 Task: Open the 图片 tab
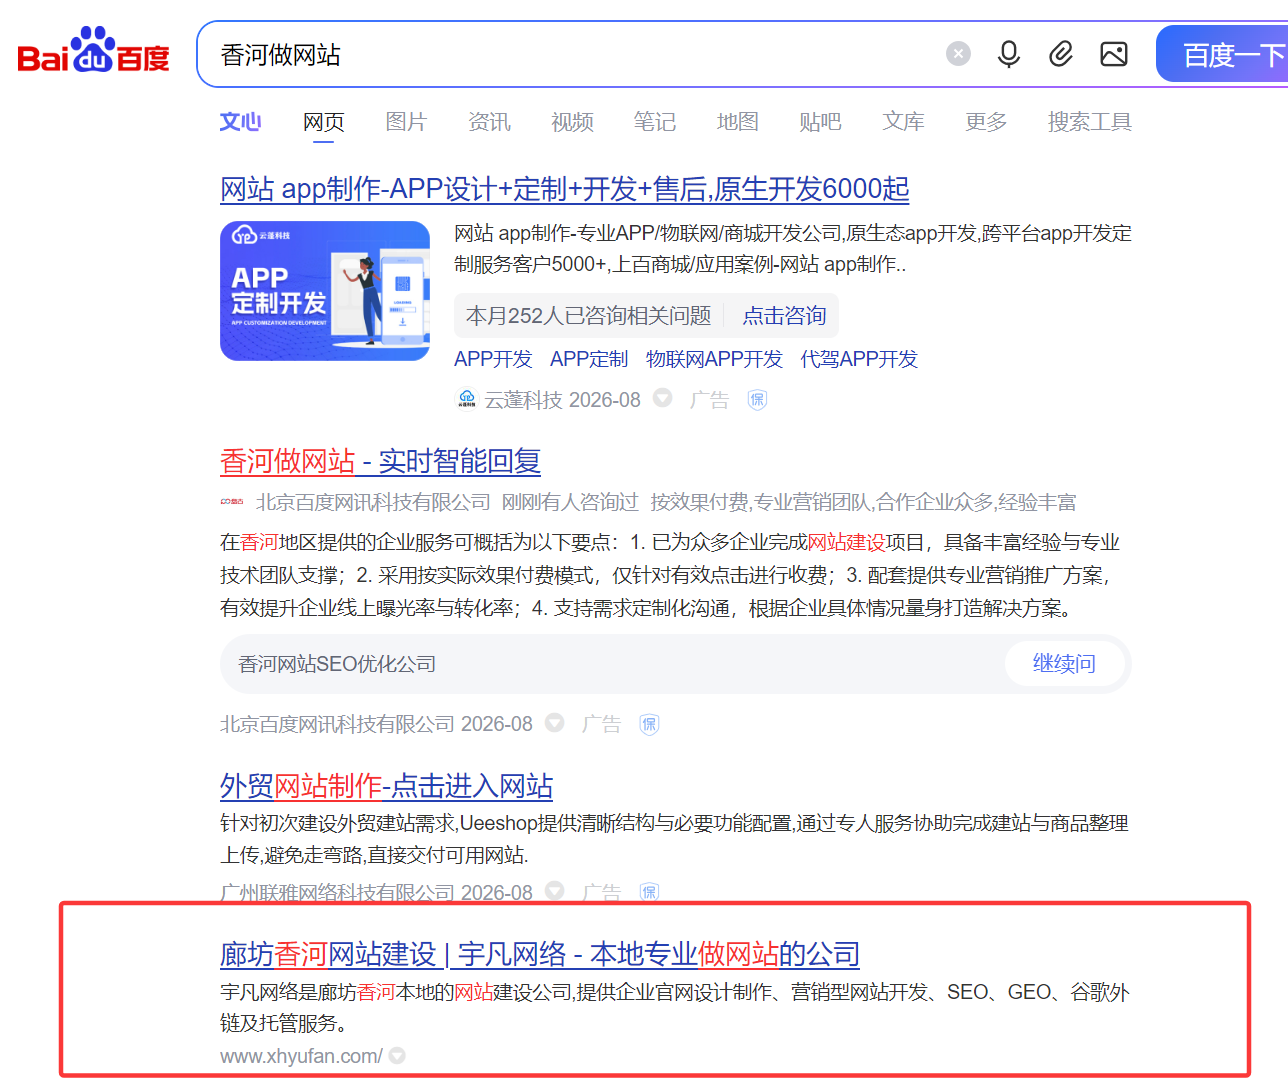tap(406, 122)
